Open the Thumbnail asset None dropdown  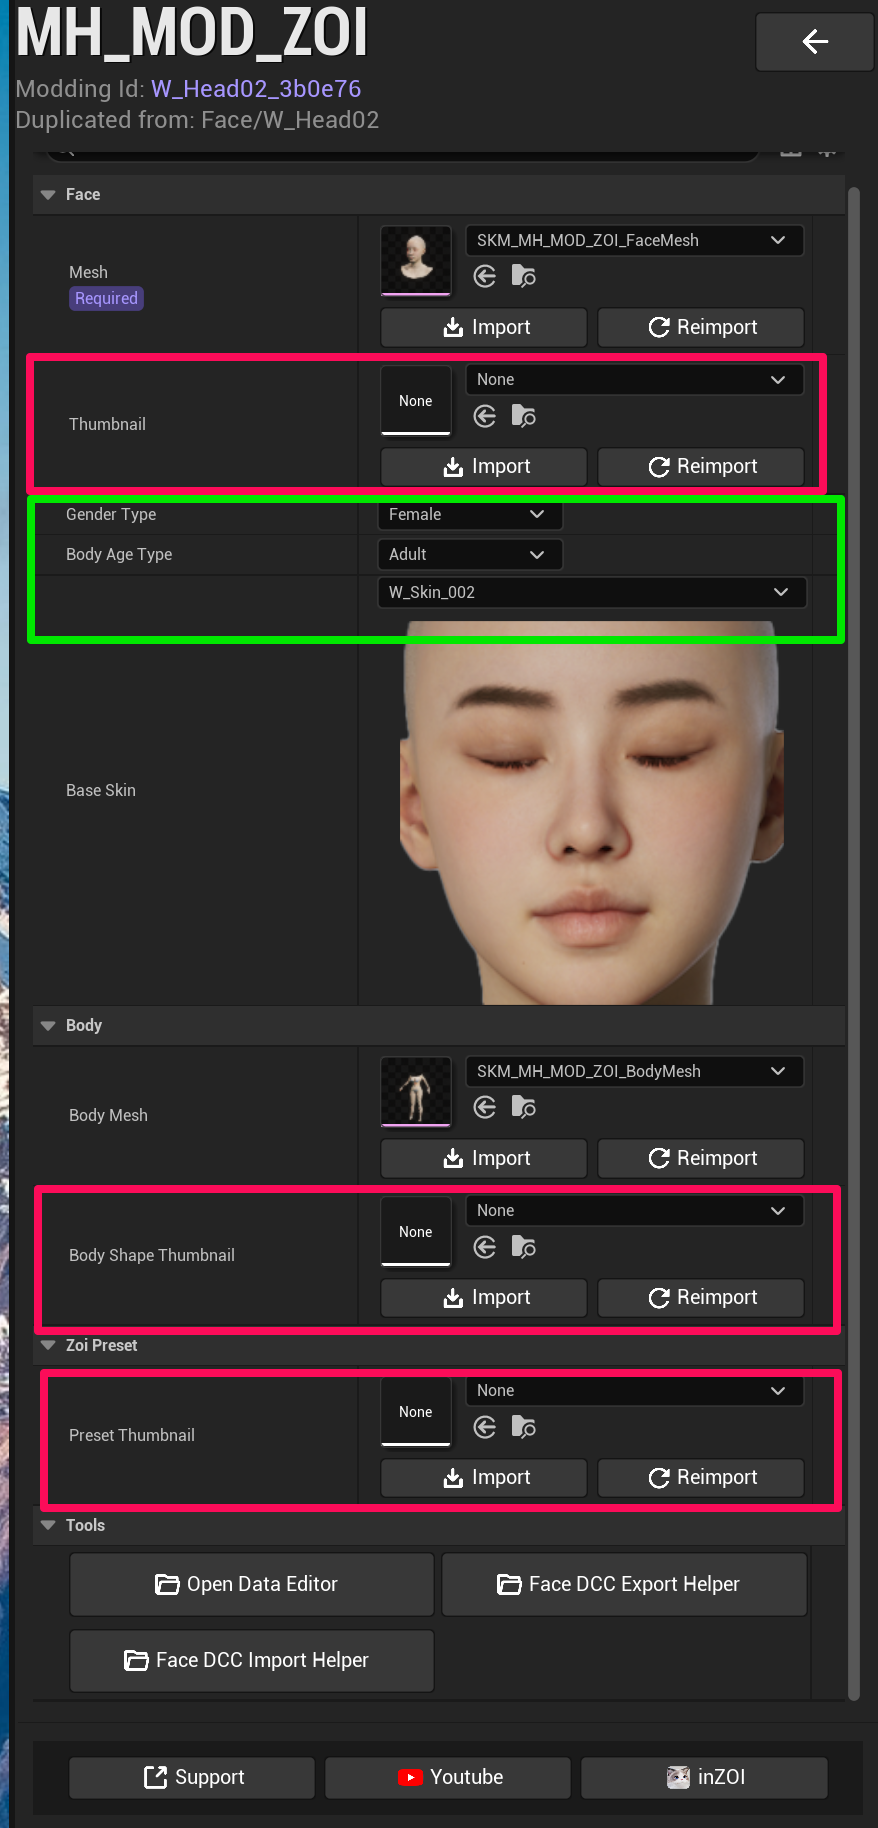(x=634, y=380)
